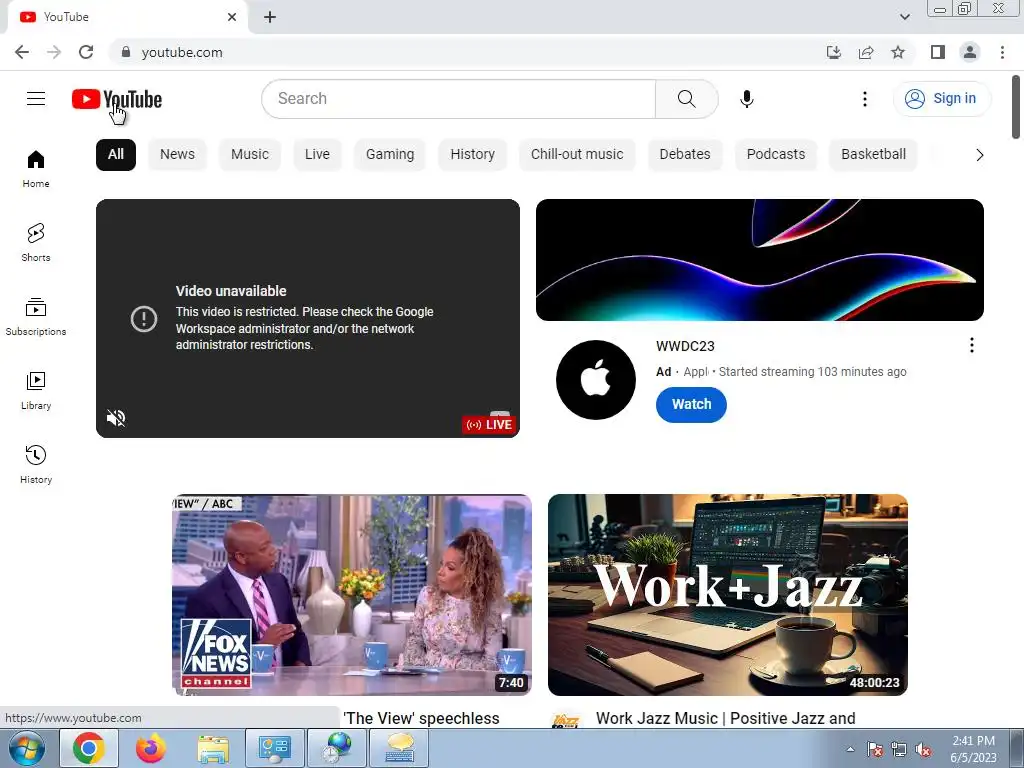1024x768 pixels.
Task: Select the Gaming category chip
Action: pyautogui.click(x=390, y=155)
